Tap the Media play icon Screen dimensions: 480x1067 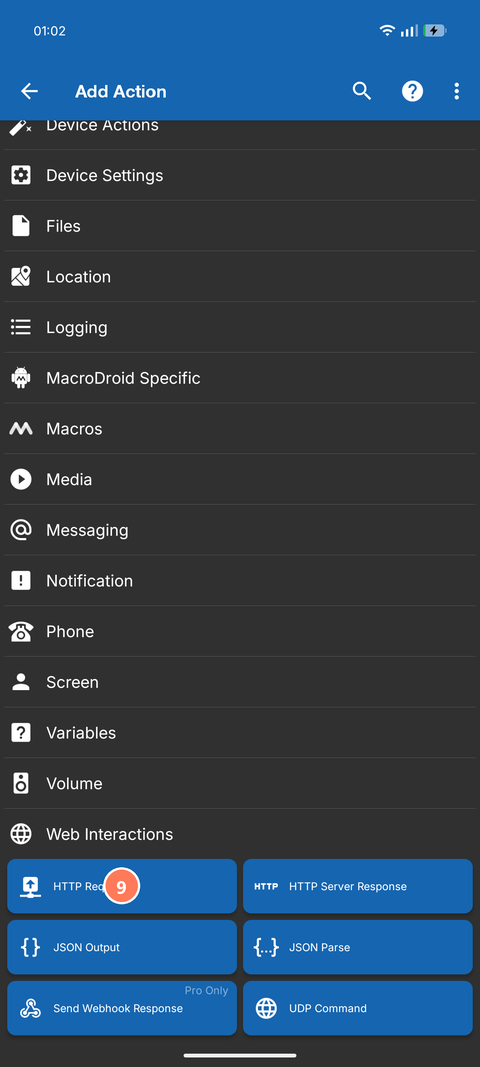point(21,479)
